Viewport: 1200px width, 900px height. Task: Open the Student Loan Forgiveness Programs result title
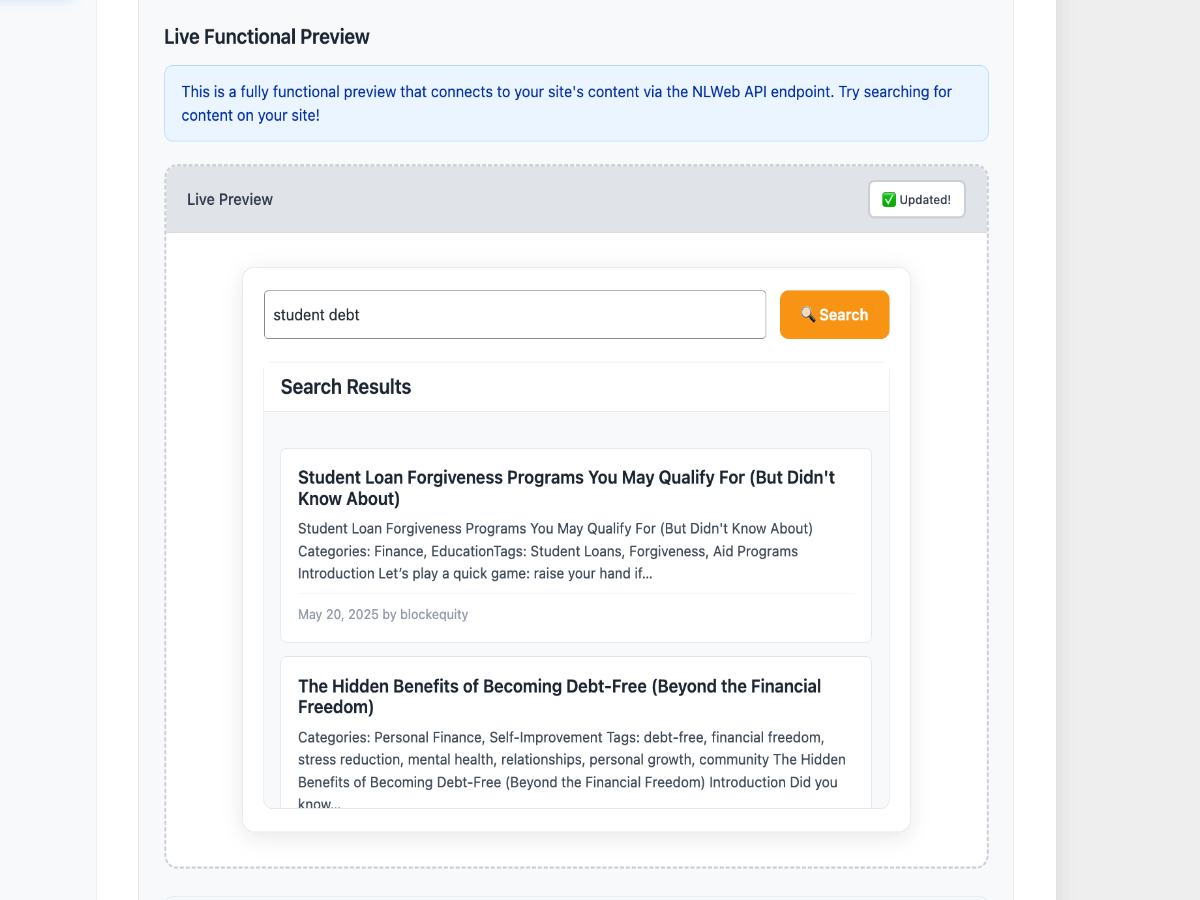567,488
